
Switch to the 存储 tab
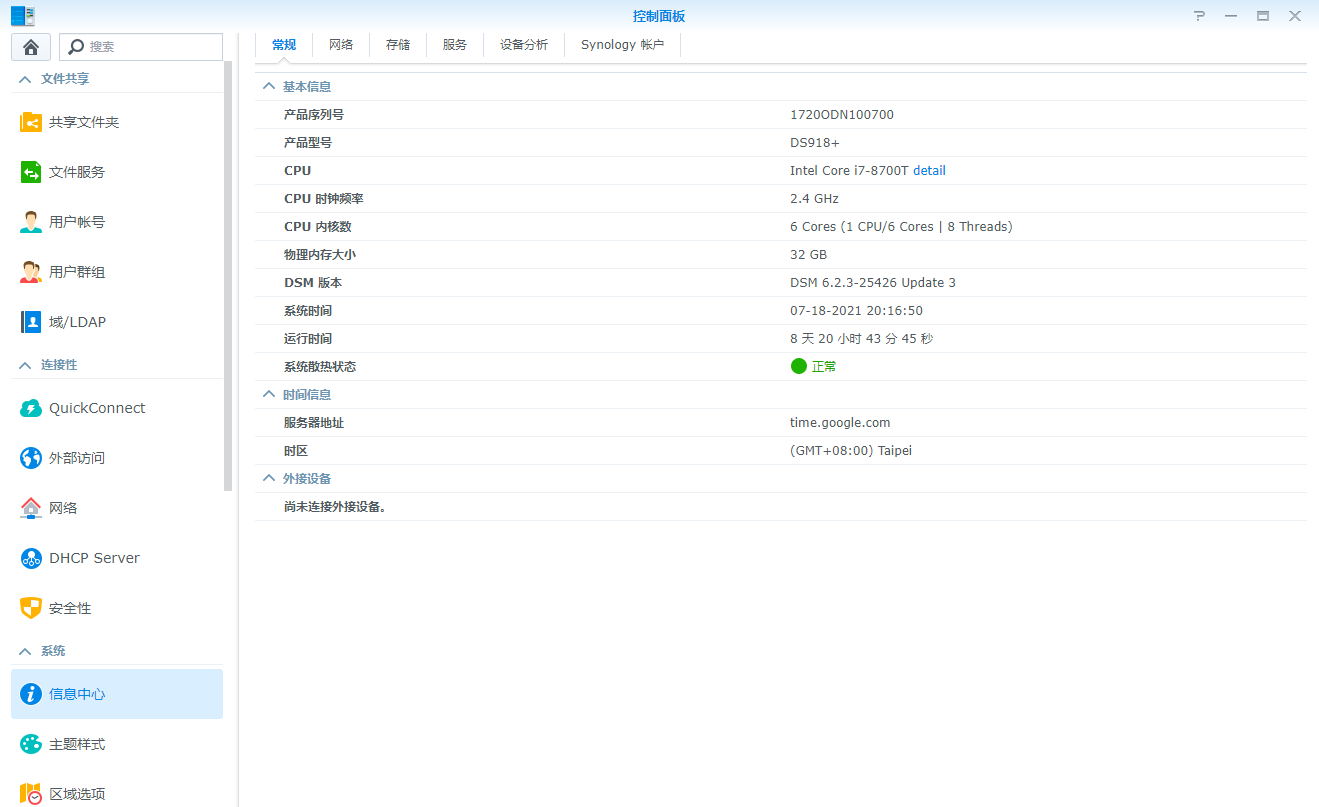point(398,45)
